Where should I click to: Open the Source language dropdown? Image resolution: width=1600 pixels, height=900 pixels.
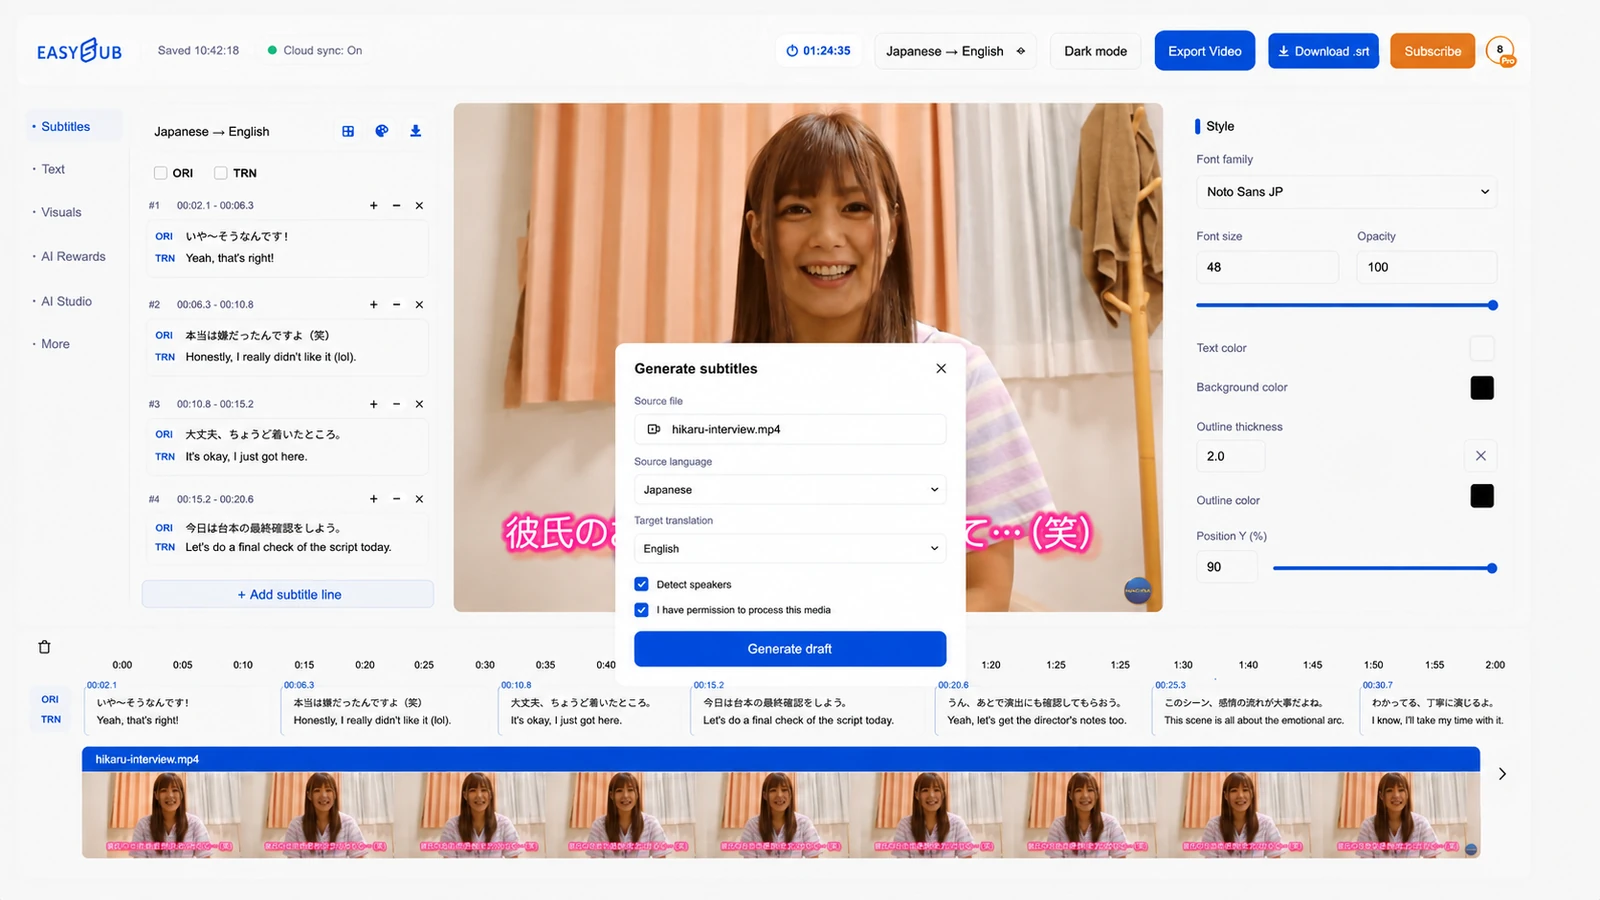(790, 490)
